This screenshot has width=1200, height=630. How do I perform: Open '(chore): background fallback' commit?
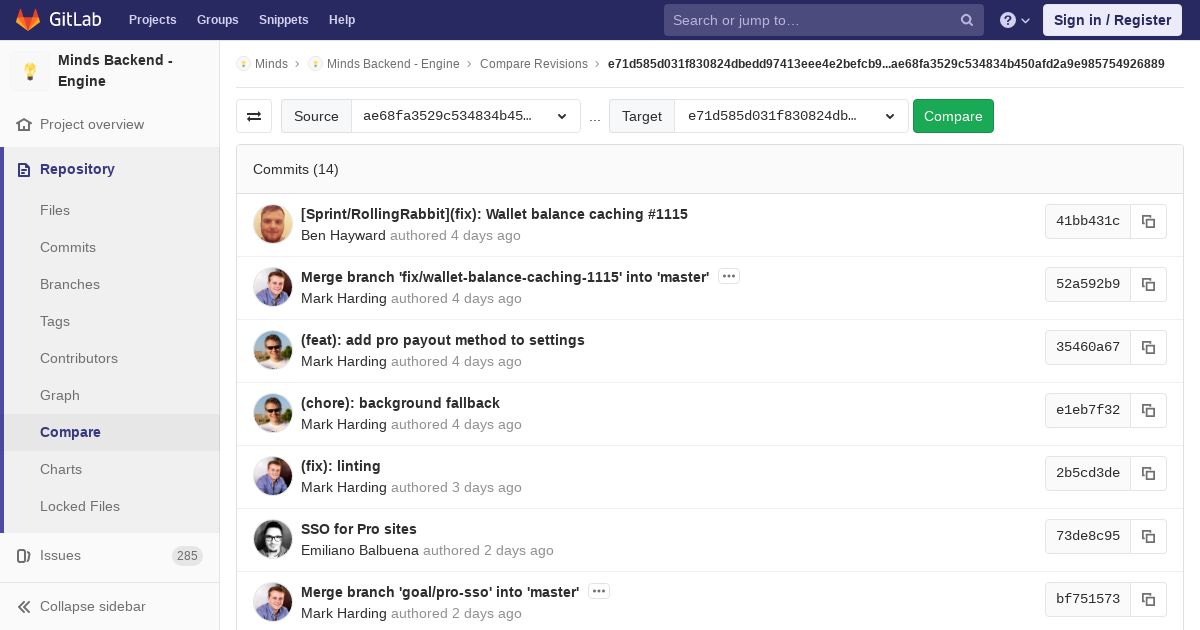point(400,403)
